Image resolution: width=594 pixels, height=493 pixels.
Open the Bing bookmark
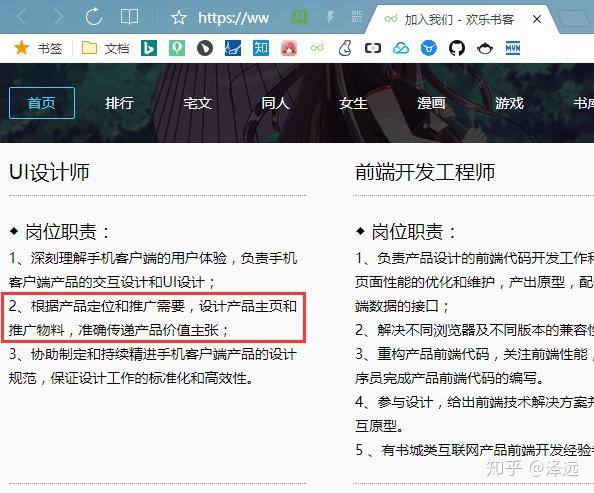click(x=148, y=48)
